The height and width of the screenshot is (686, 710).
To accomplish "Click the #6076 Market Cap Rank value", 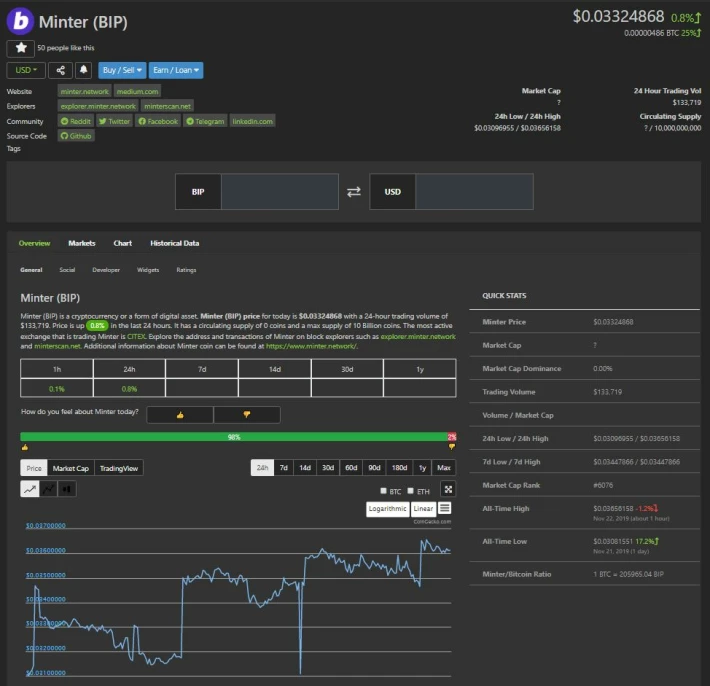I will pyautogui.click(x=603, y=485).
